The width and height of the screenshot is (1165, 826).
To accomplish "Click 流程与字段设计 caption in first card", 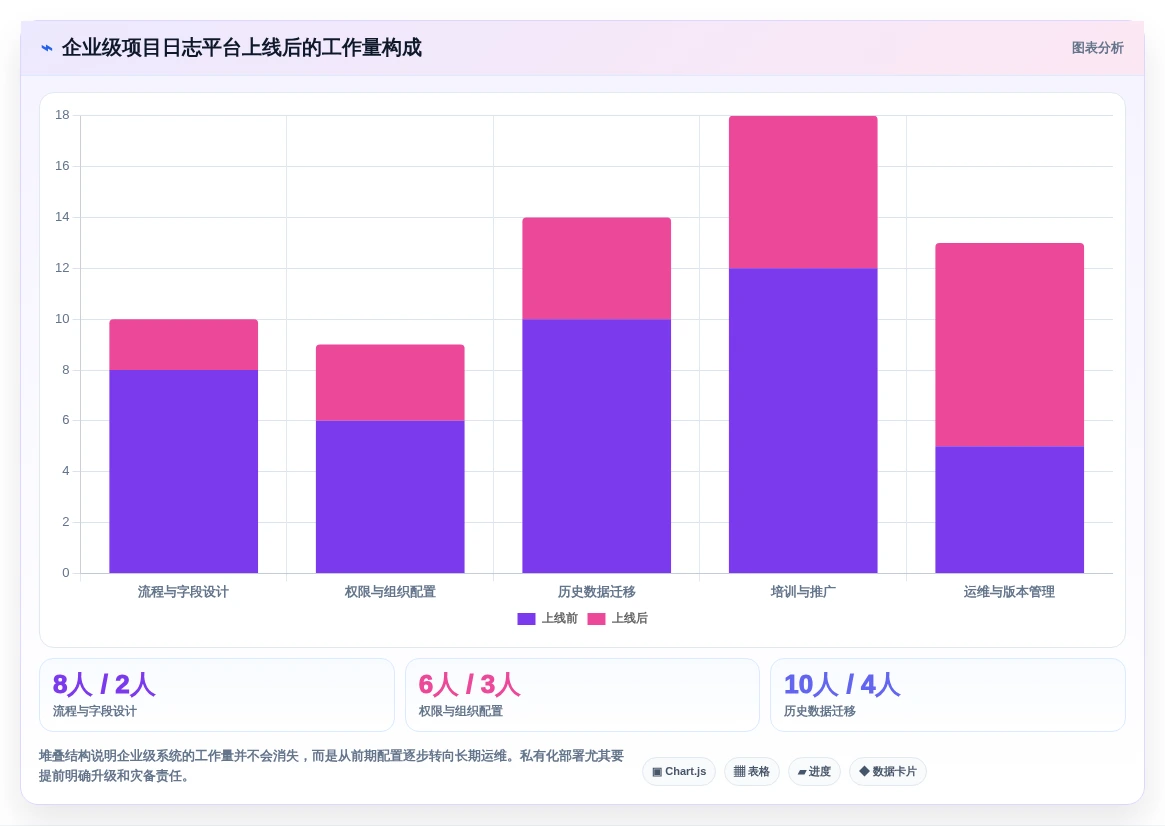I will (x=95, y=712).
